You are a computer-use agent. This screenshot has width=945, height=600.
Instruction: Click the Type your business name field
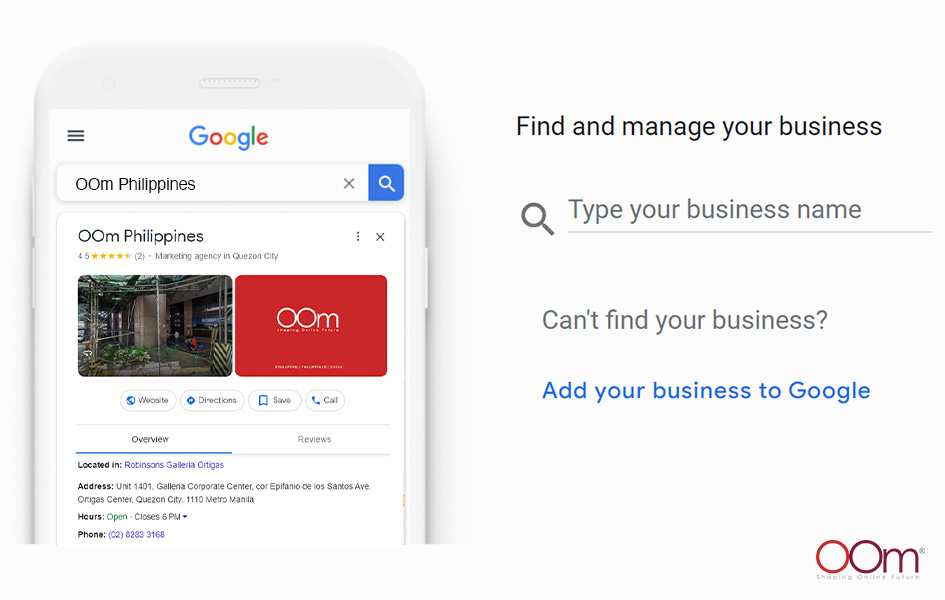(749, 211)
